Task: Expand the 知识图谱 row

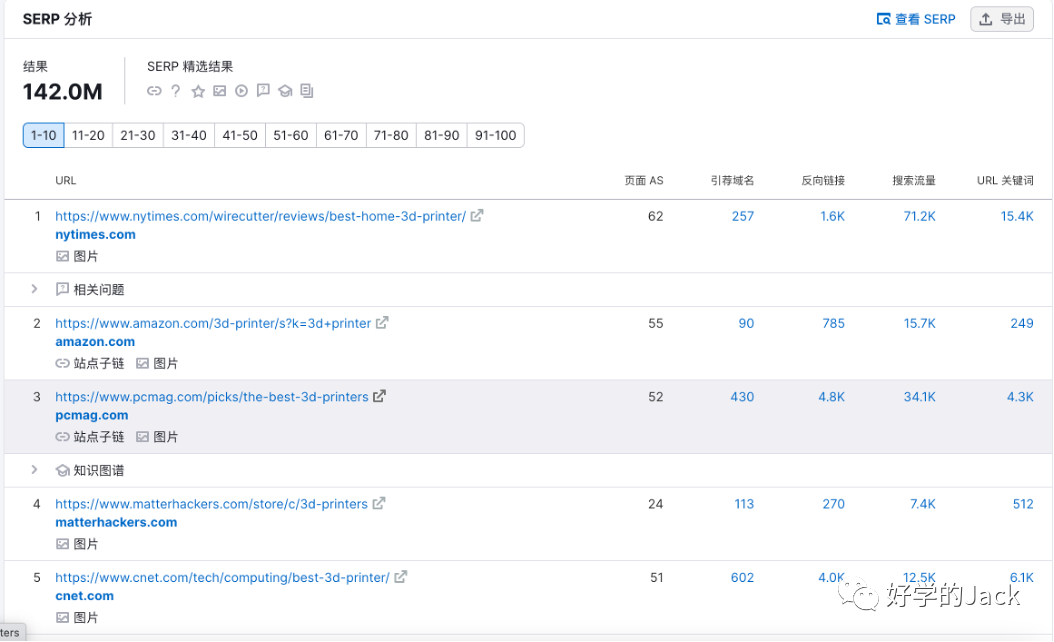Action: [34, 470]
